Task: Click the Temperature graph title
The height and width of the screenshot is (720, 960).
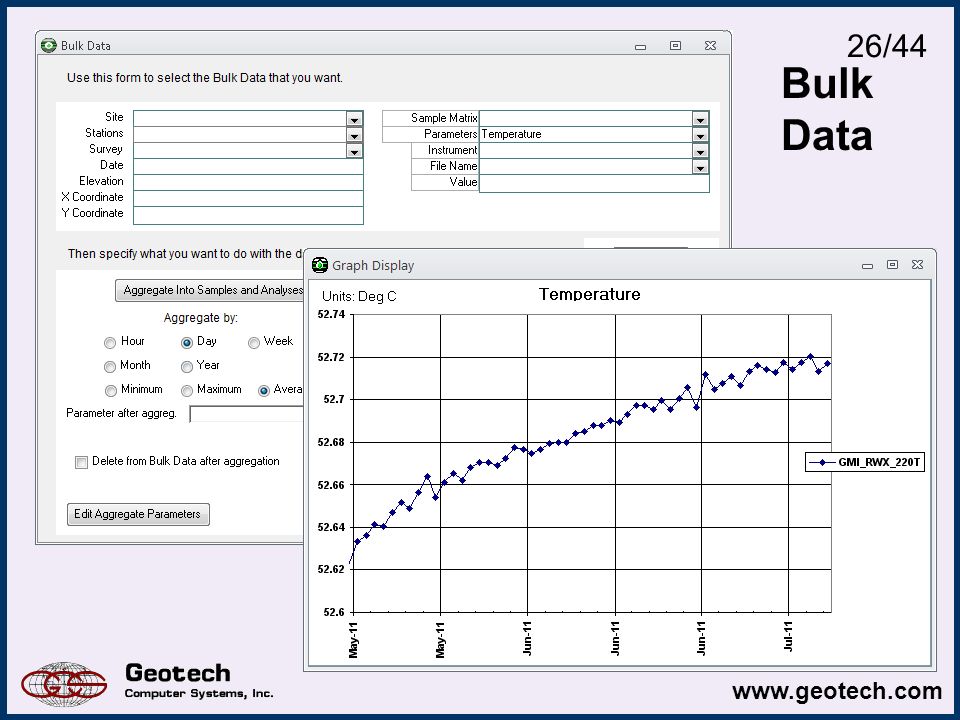Action: click(x=590, y=294)
